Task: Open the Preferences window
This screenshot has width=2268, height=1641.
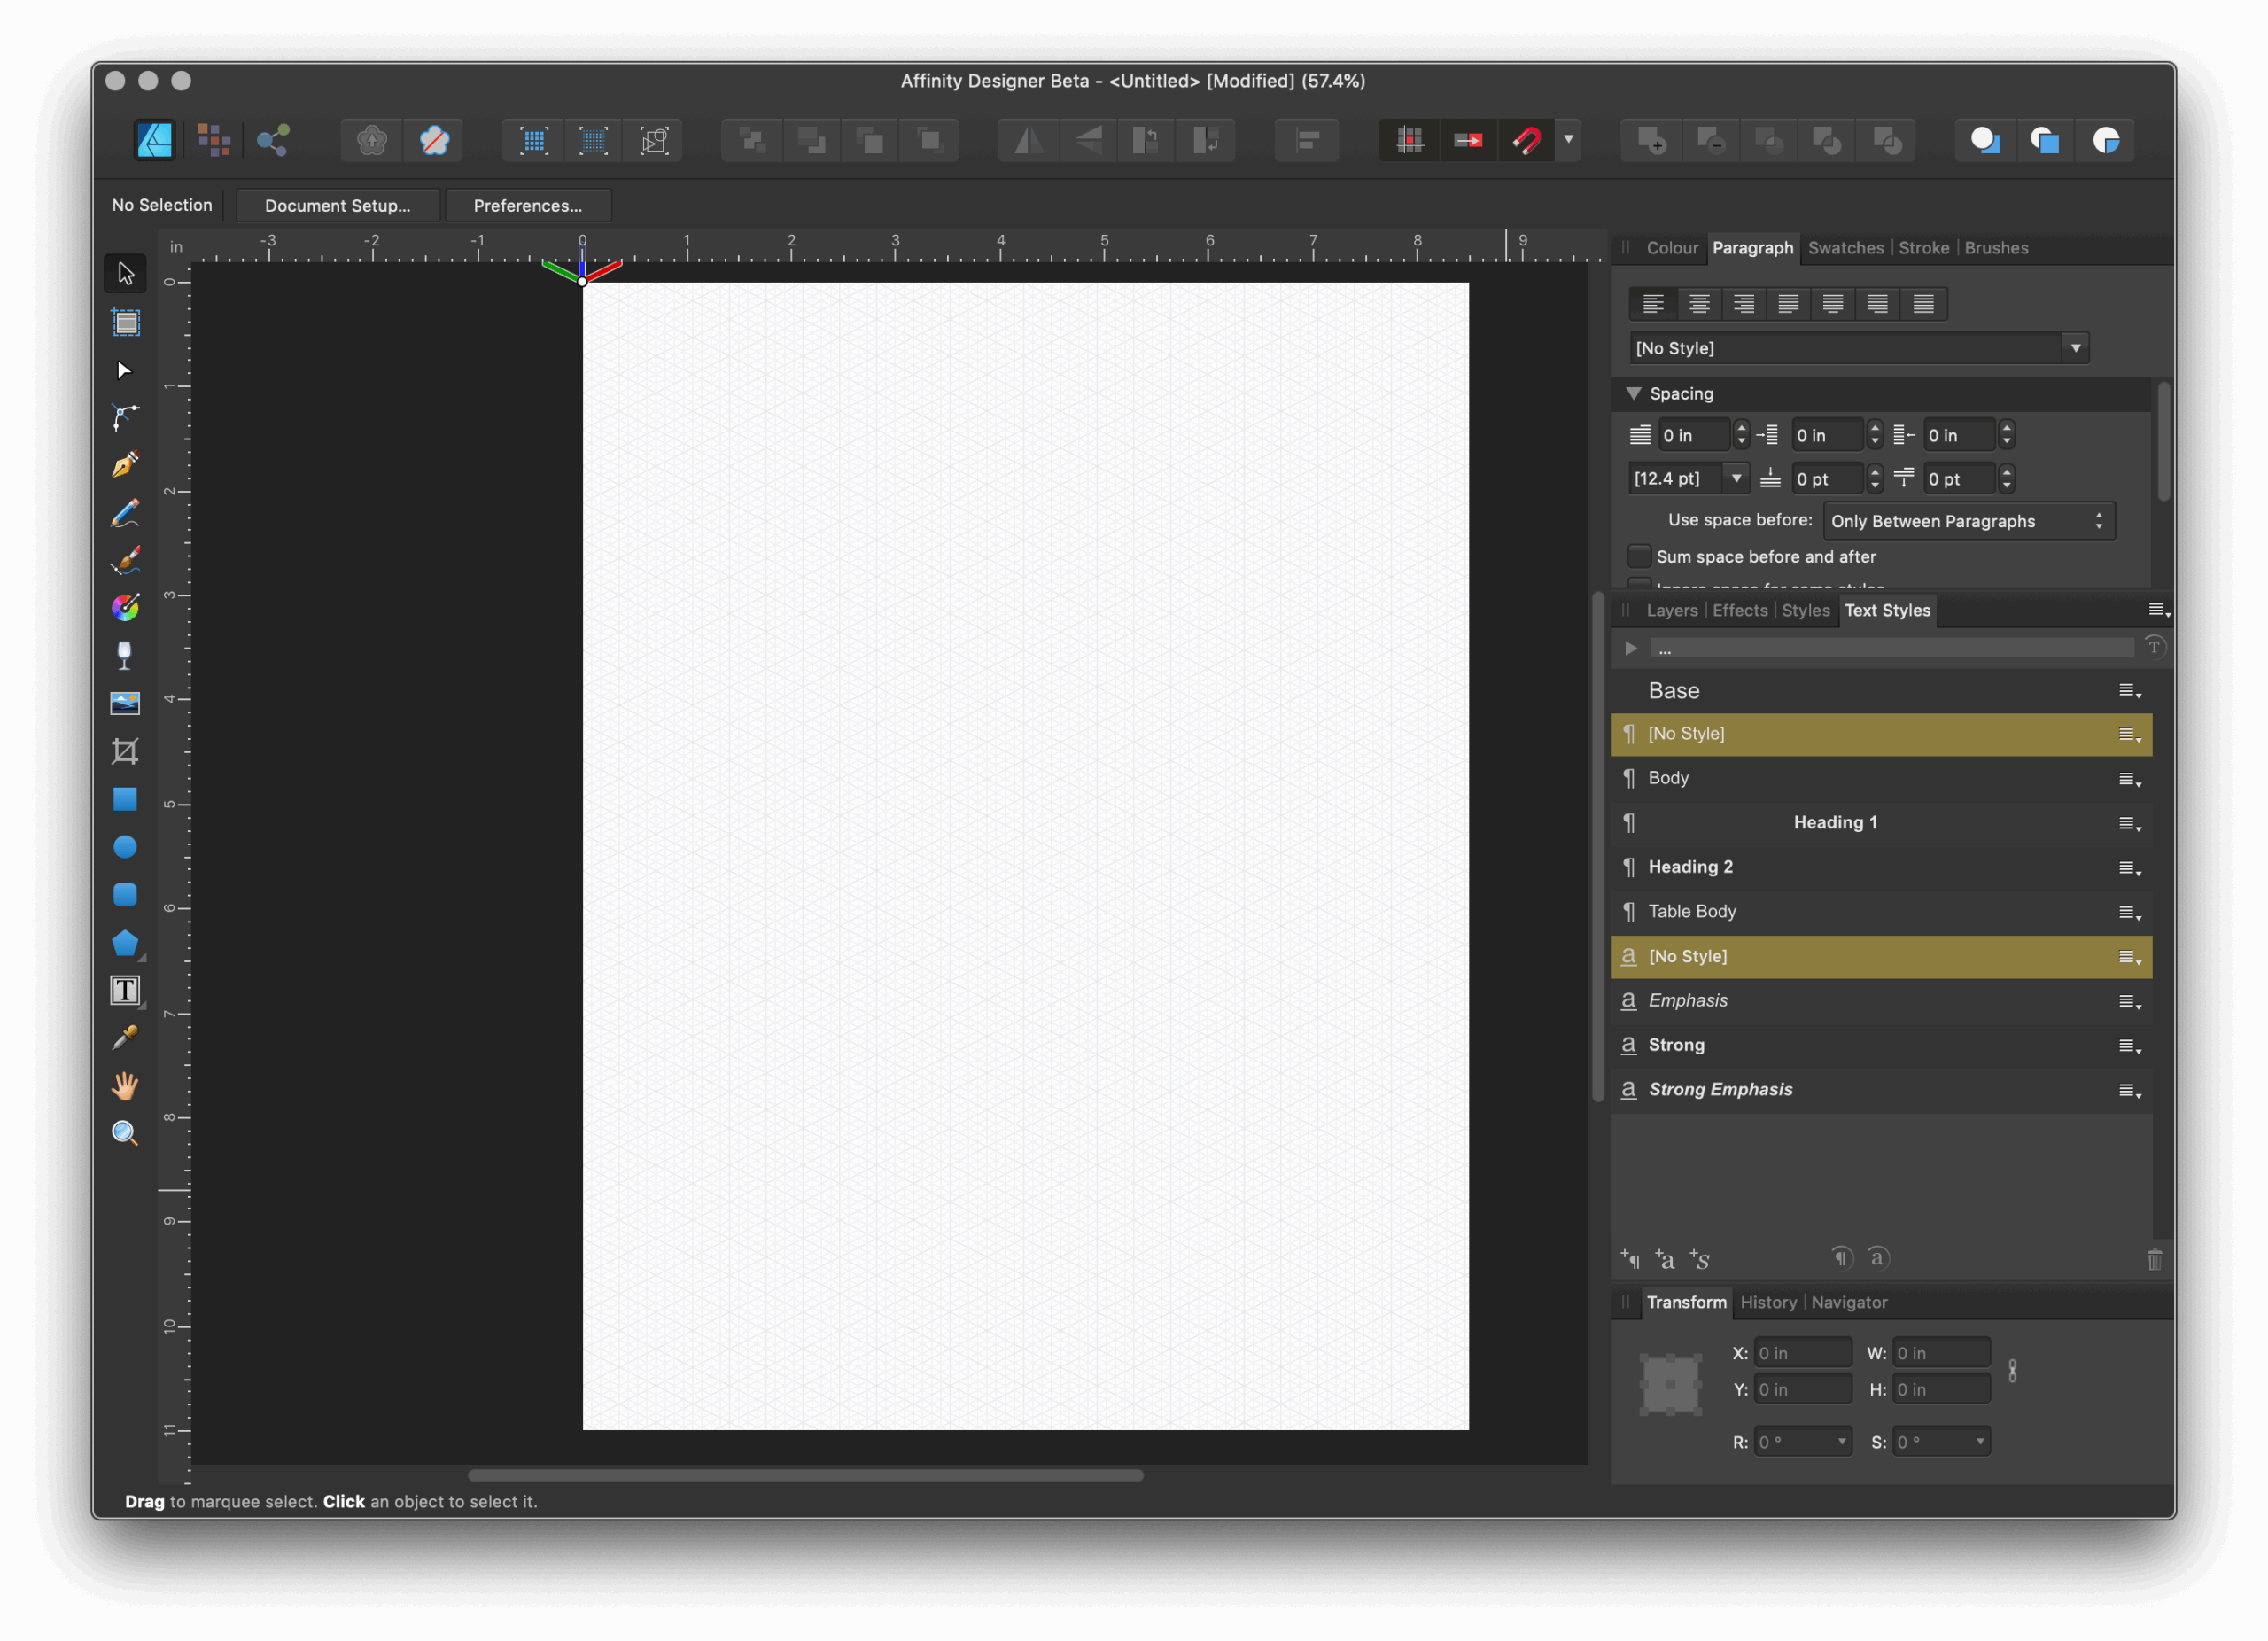Action: coord(528,205)
